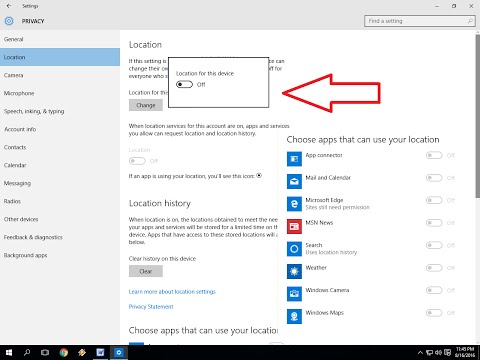Open the Windows Start menu
Screen dimensions: 480x360
point(9,352)
